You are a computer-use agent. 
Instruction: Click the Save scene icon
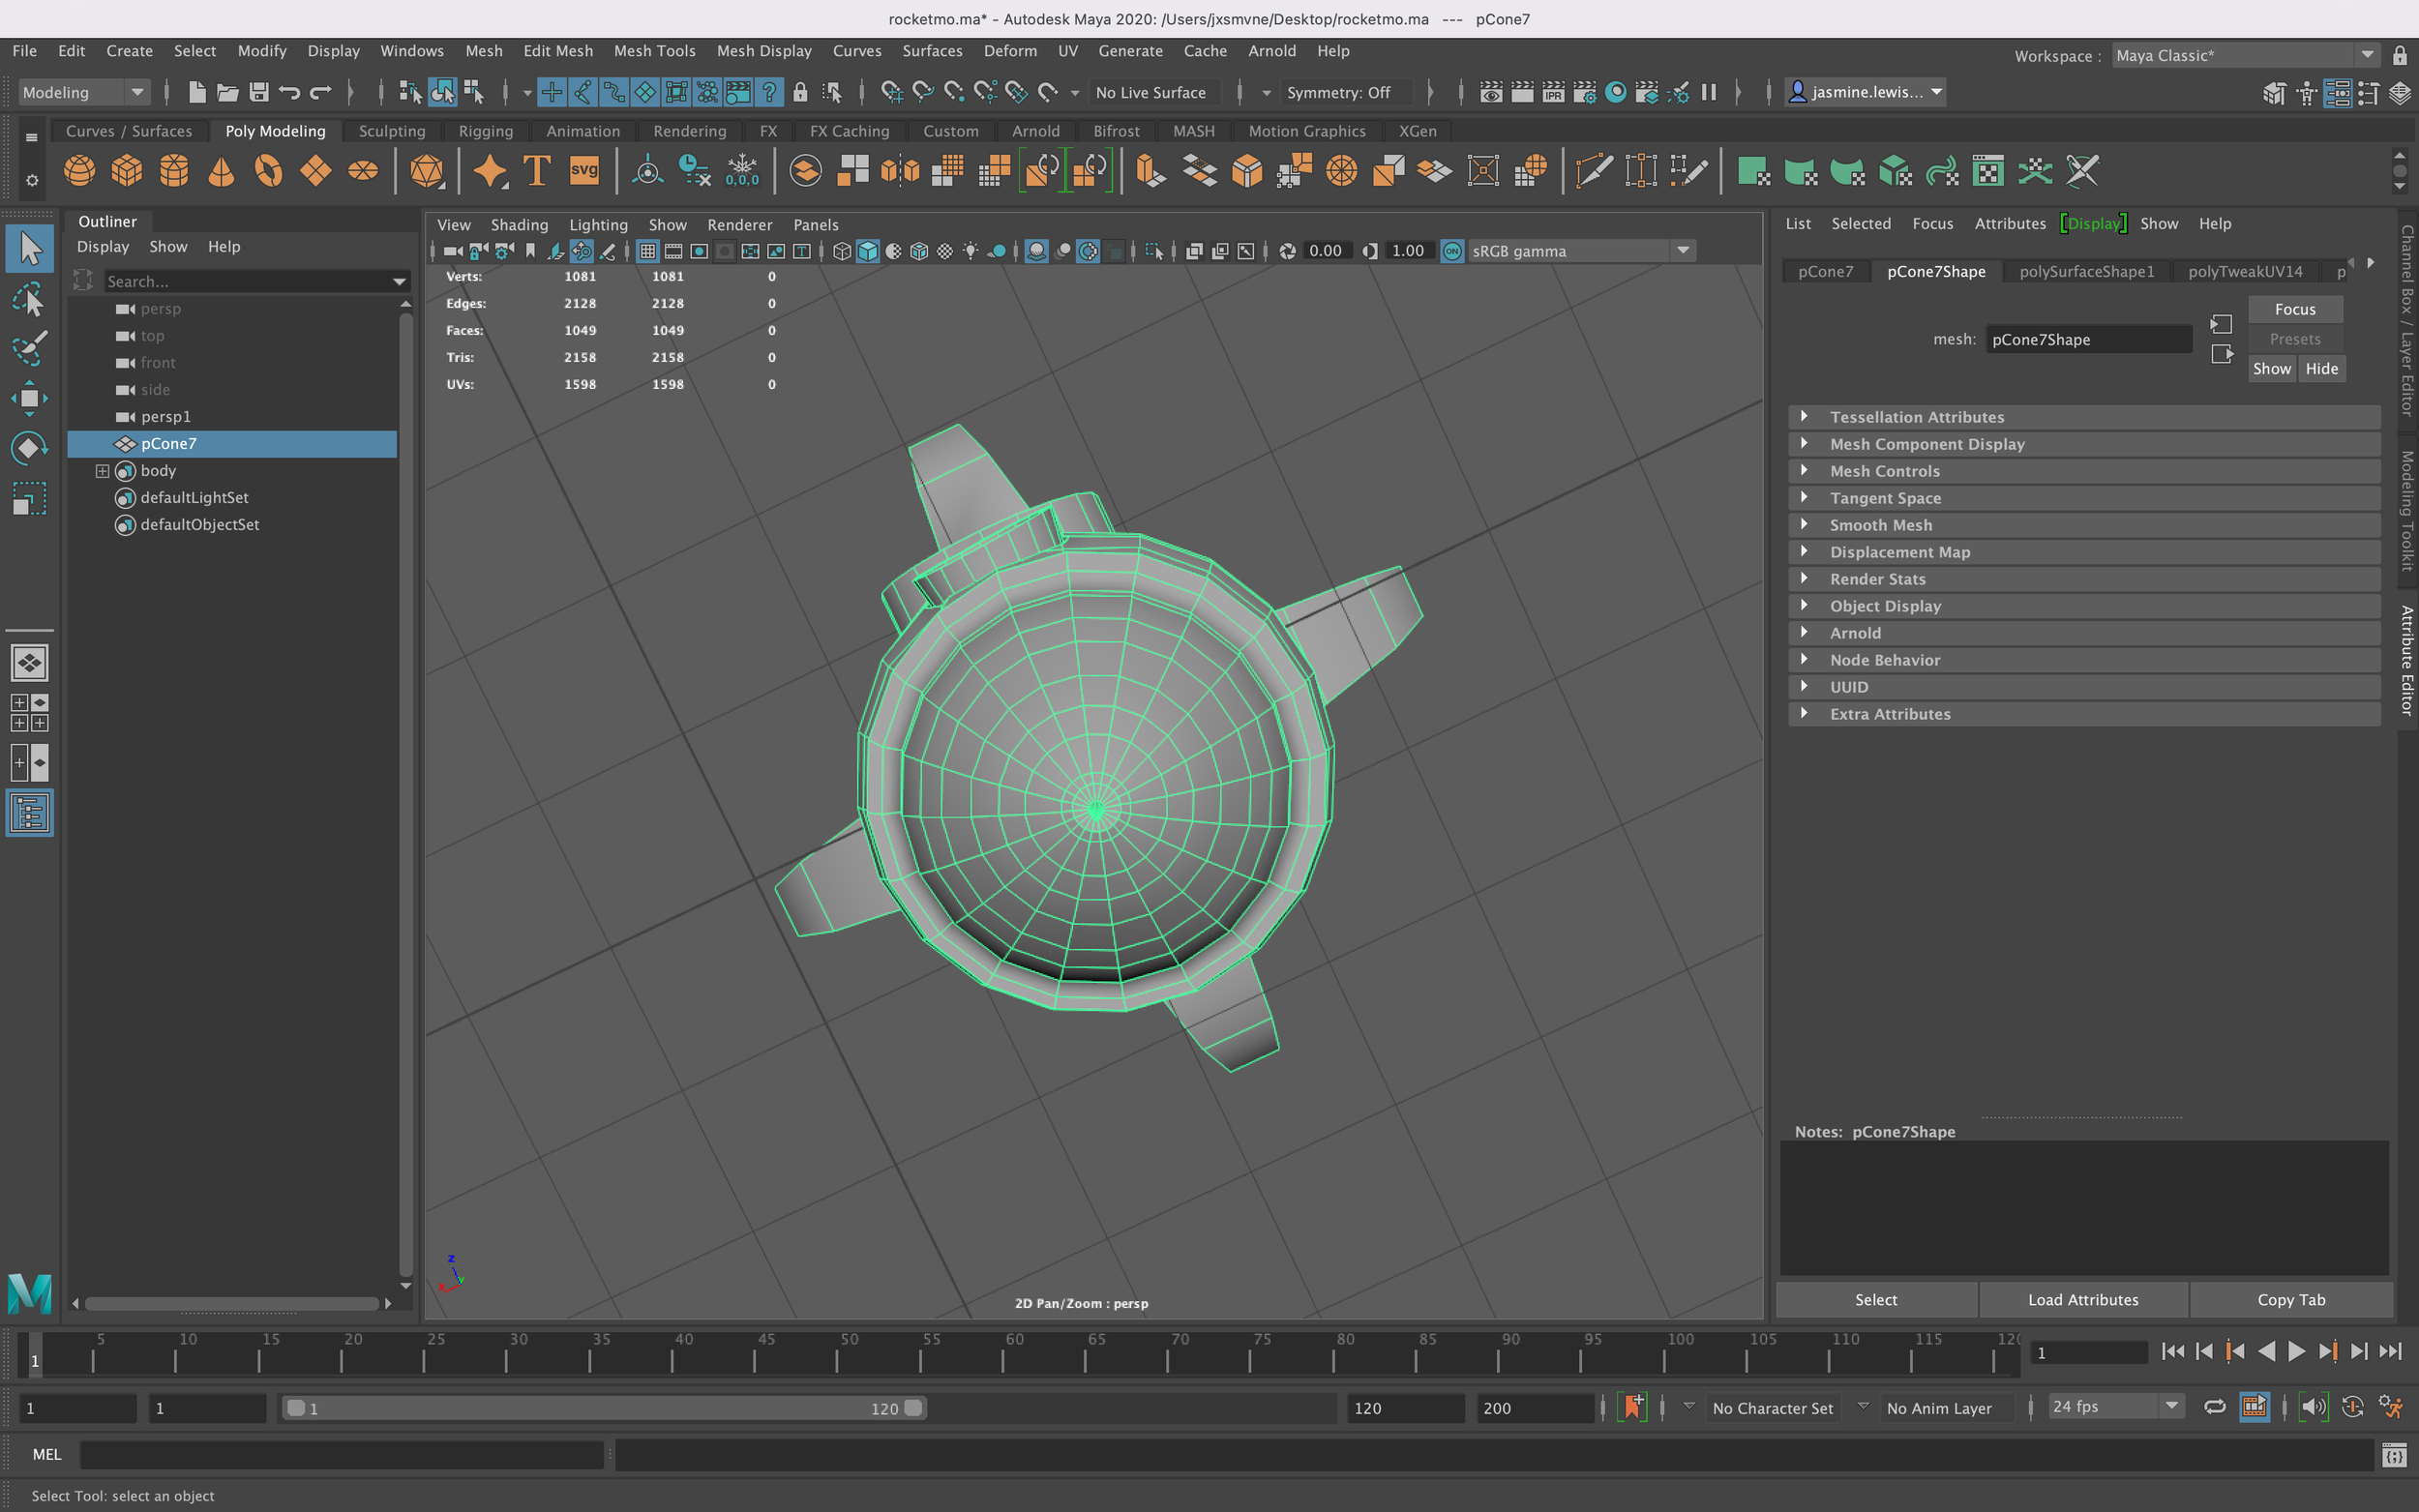click(259, 92)
